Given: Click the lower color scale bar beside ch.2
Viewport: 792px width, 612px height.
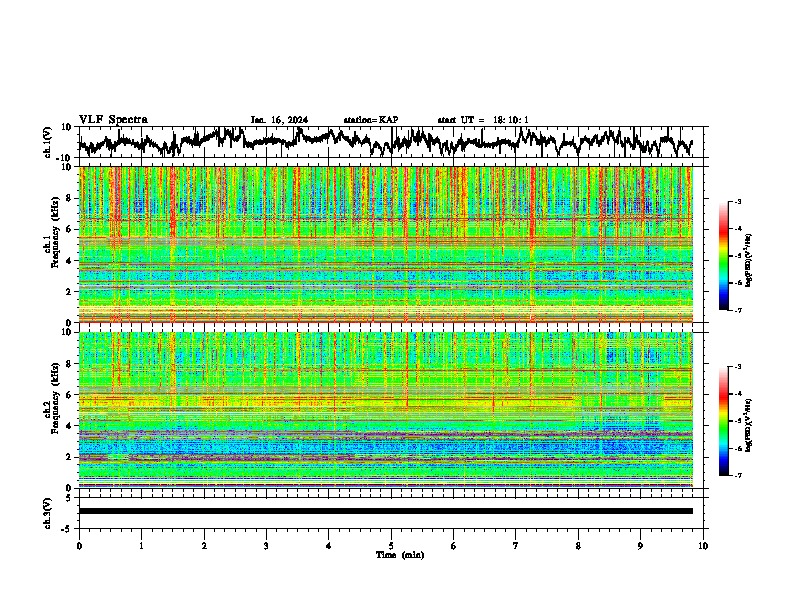Looking at the screenshot, I should point(724,421).
